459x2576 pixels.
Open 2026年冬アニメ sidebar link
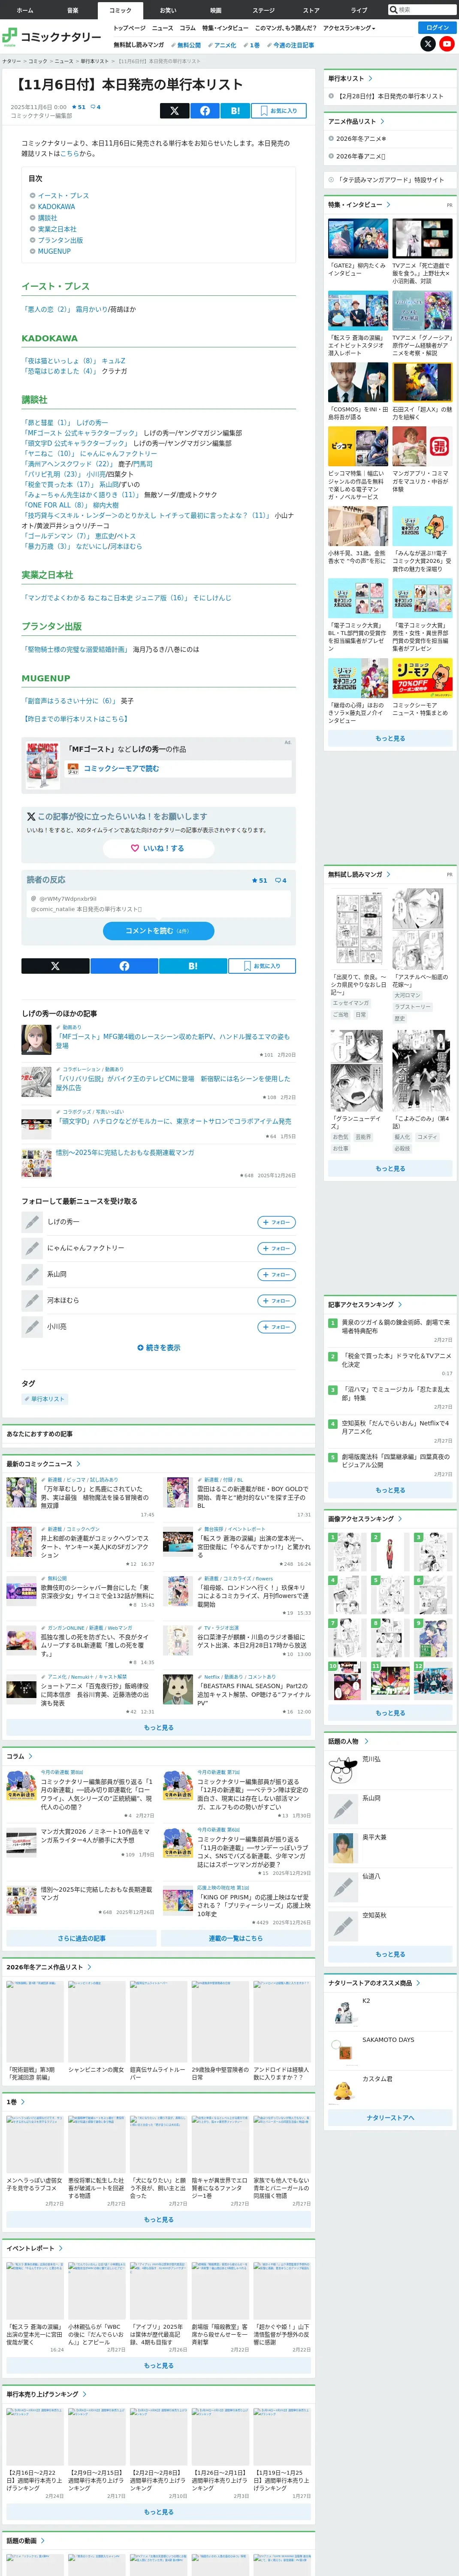(361, 139)
